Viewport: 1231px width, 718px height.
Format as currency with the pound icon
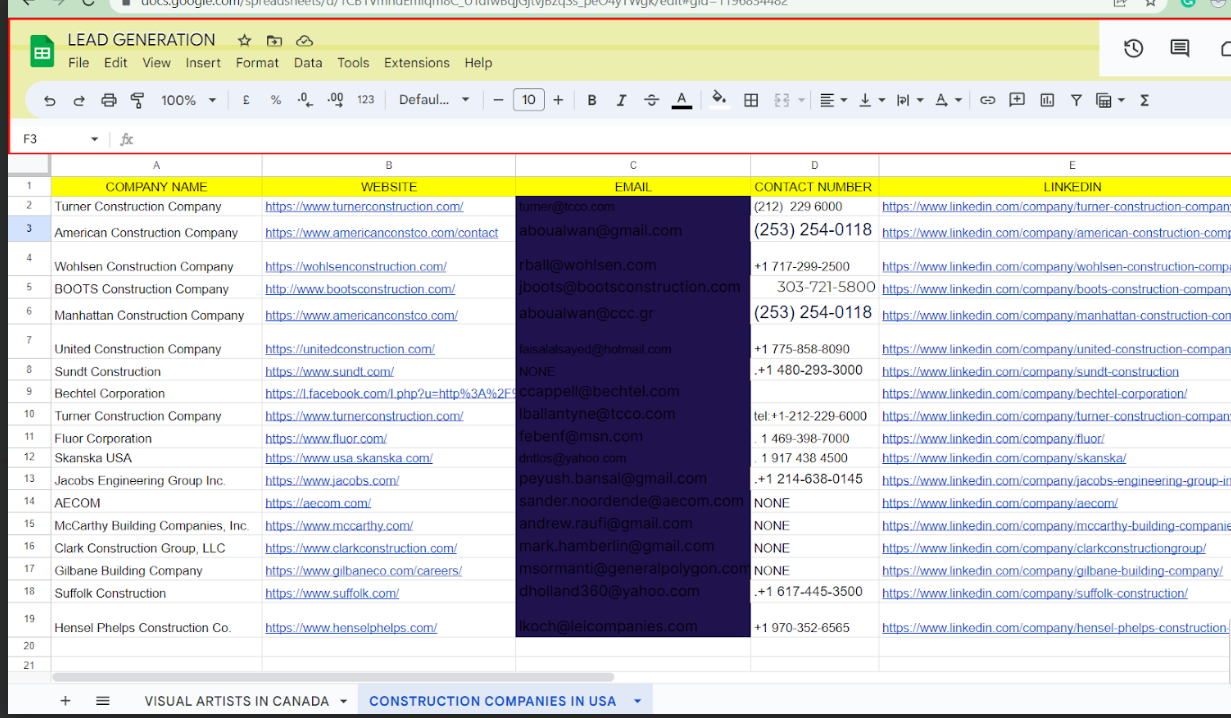pos(246,100)
